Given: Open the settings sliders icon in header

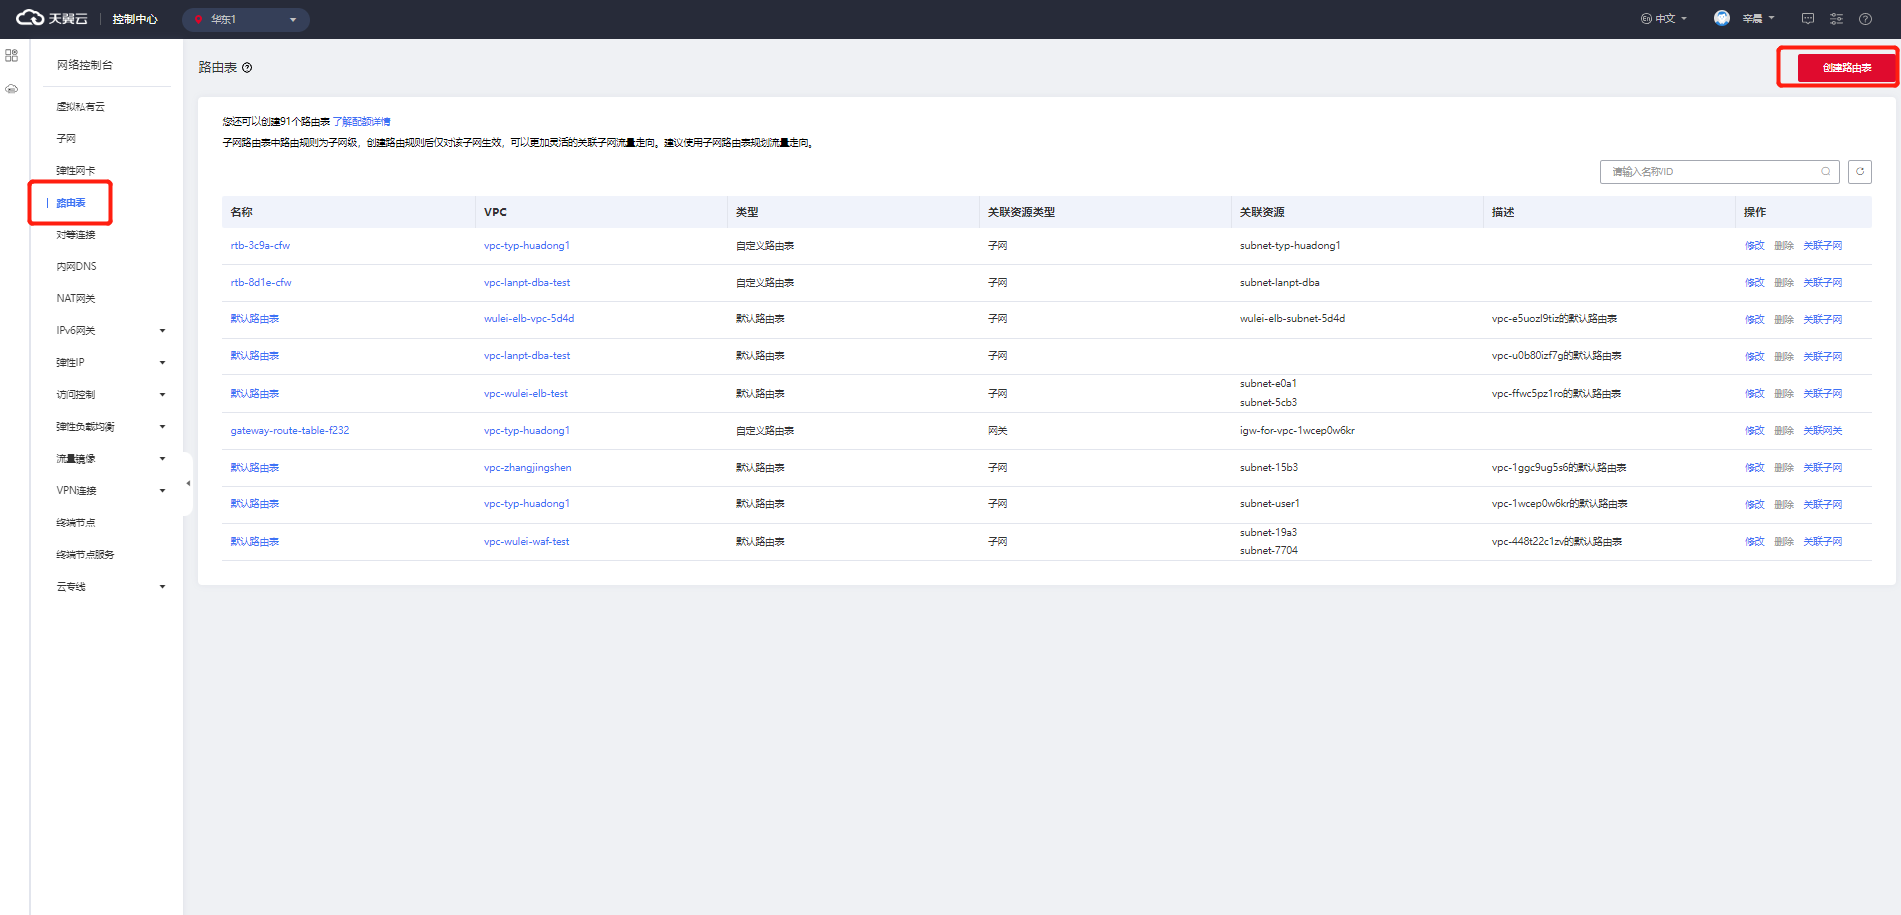Looking at the screenshot, I should pos(1836,19).
